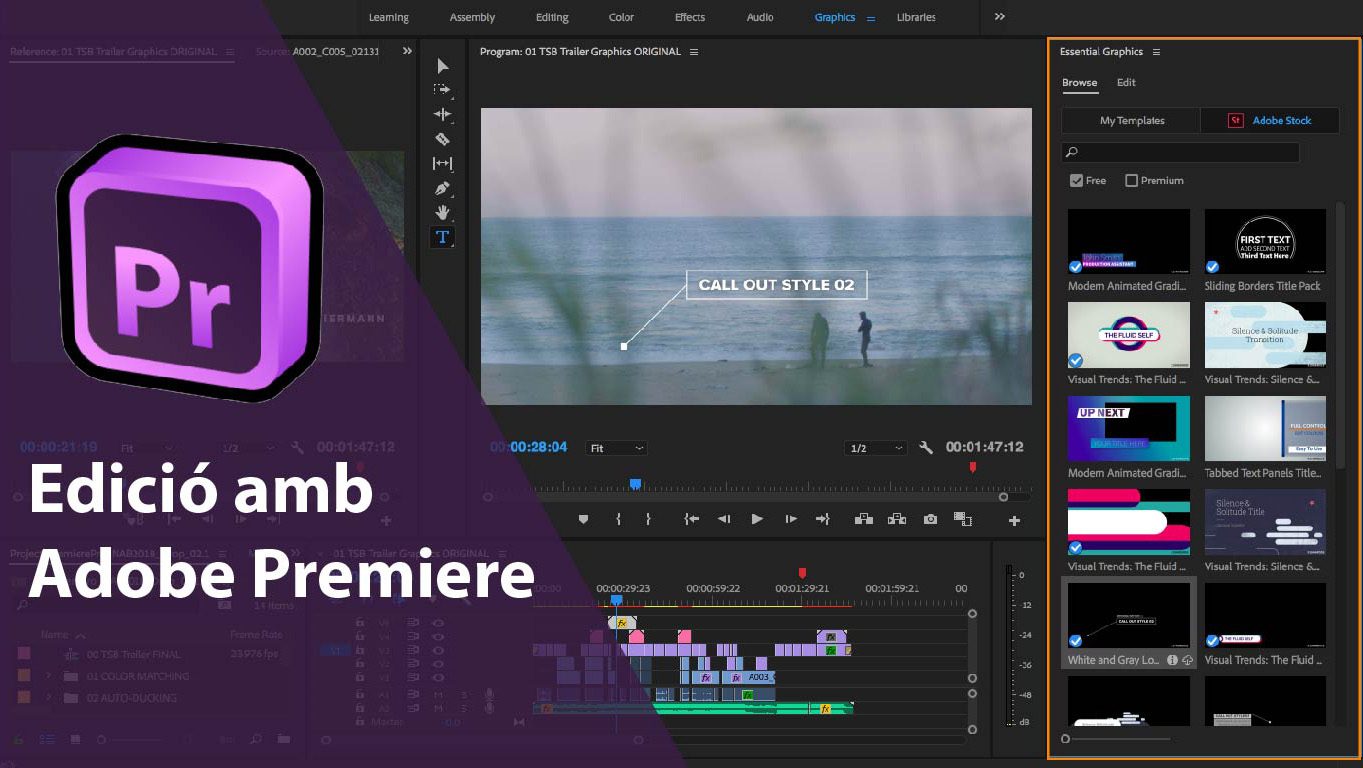Screen dimensions: 1363x768
Task: Select the Sliding Borders Title Pack thumbnail
Action: pos(1265,241)
